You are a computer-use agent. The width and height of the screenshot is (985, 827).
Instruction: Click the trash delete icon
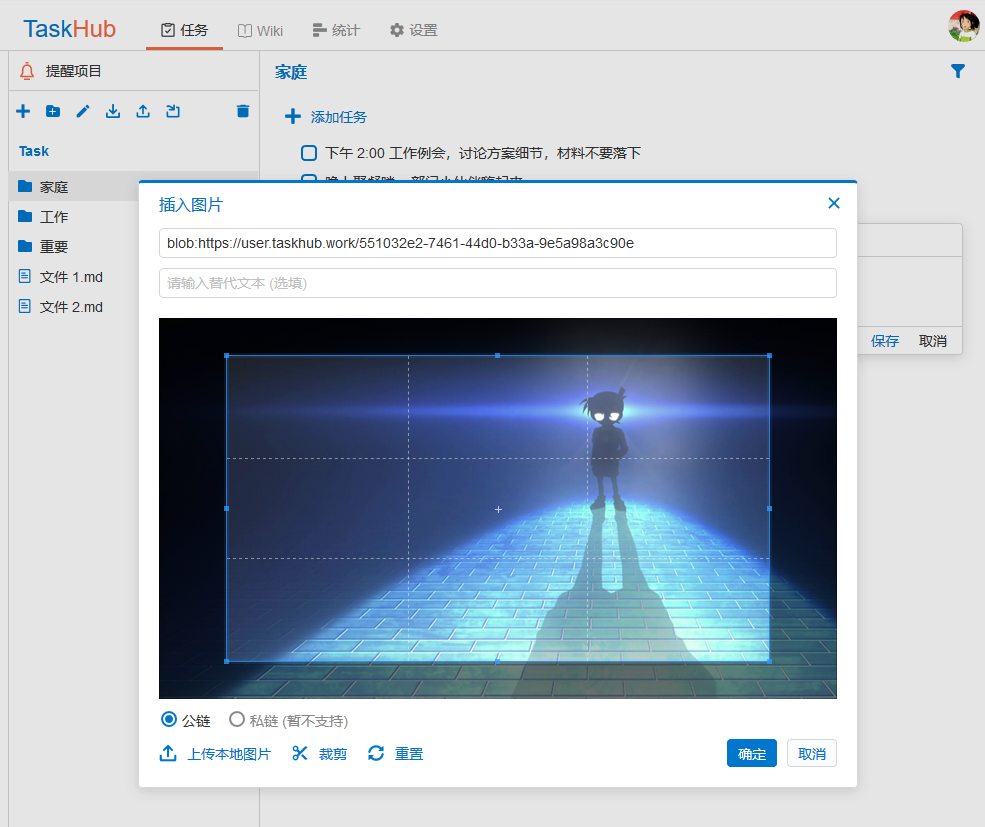click(242, 111)
